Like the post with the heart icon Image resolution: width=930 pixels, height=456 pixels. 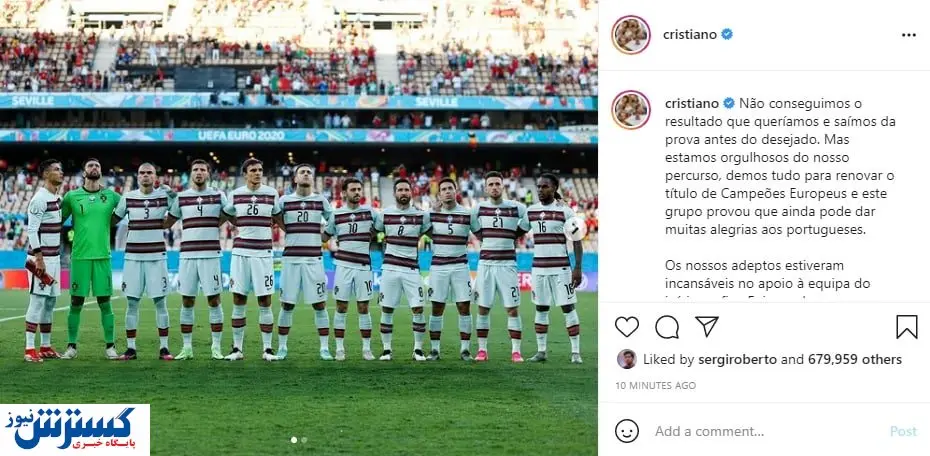(626, 327)
